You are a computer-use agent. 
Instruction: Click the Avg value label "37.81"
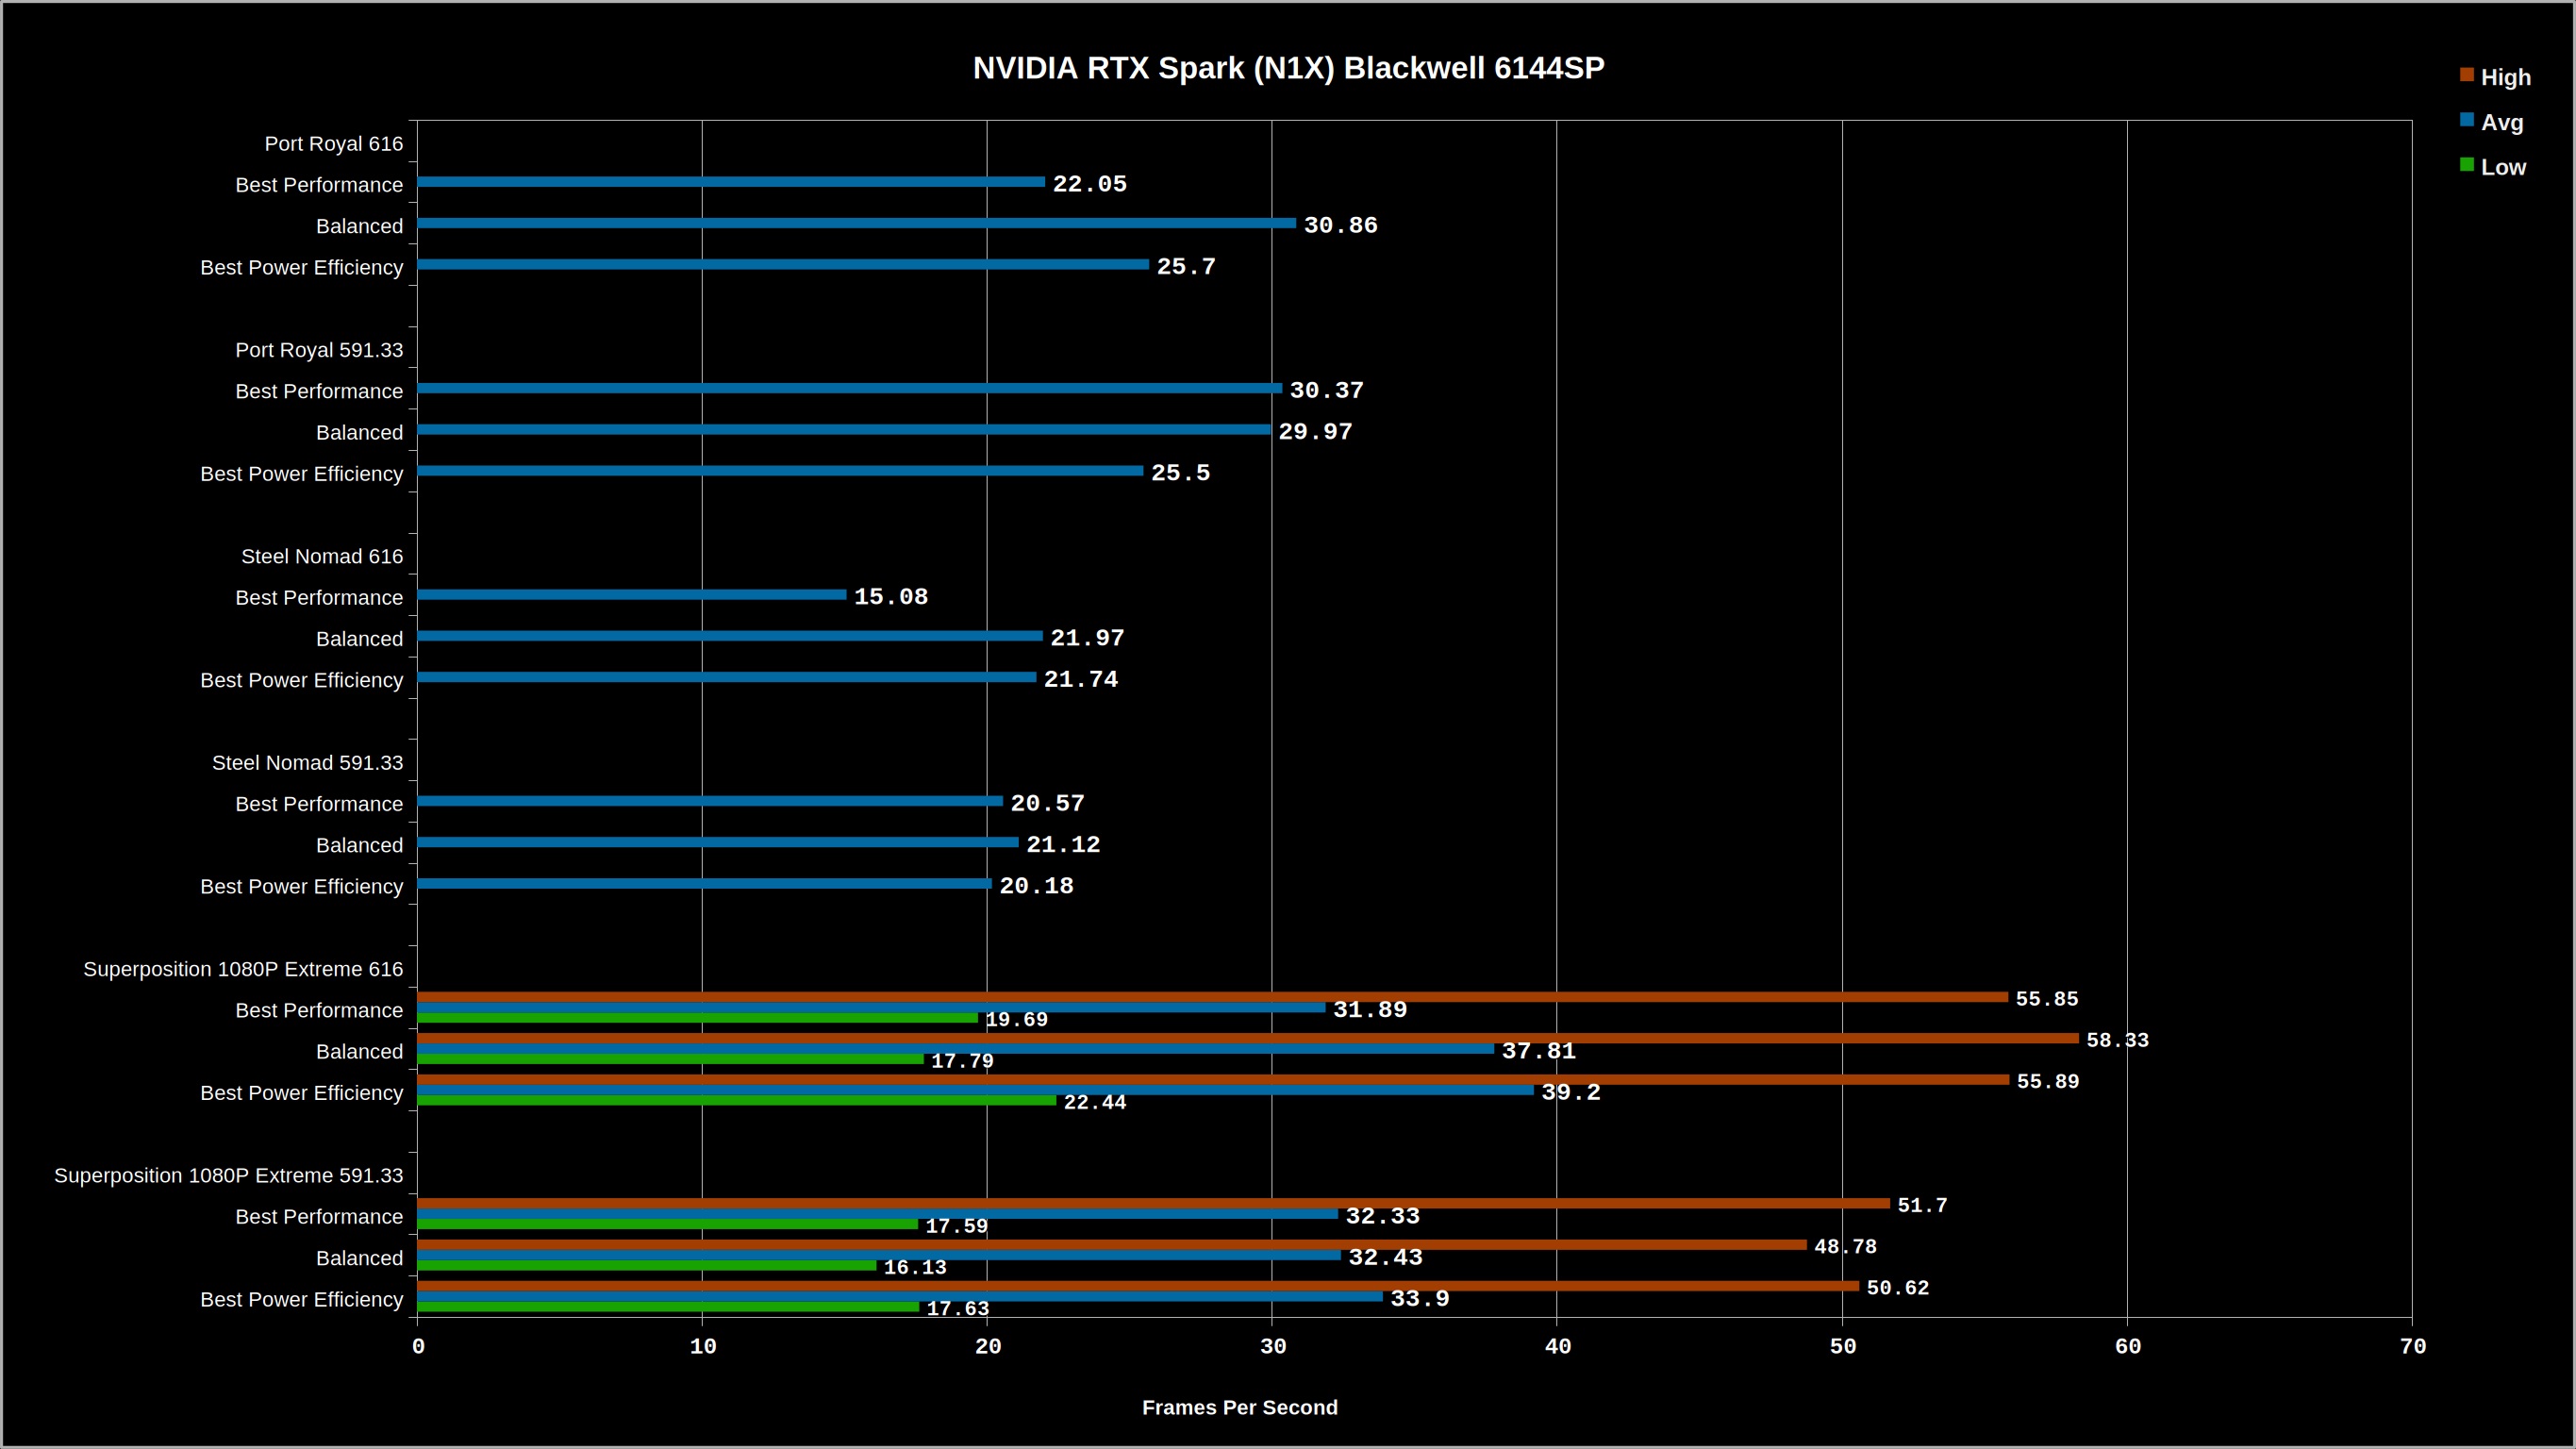(1539, 1051)
